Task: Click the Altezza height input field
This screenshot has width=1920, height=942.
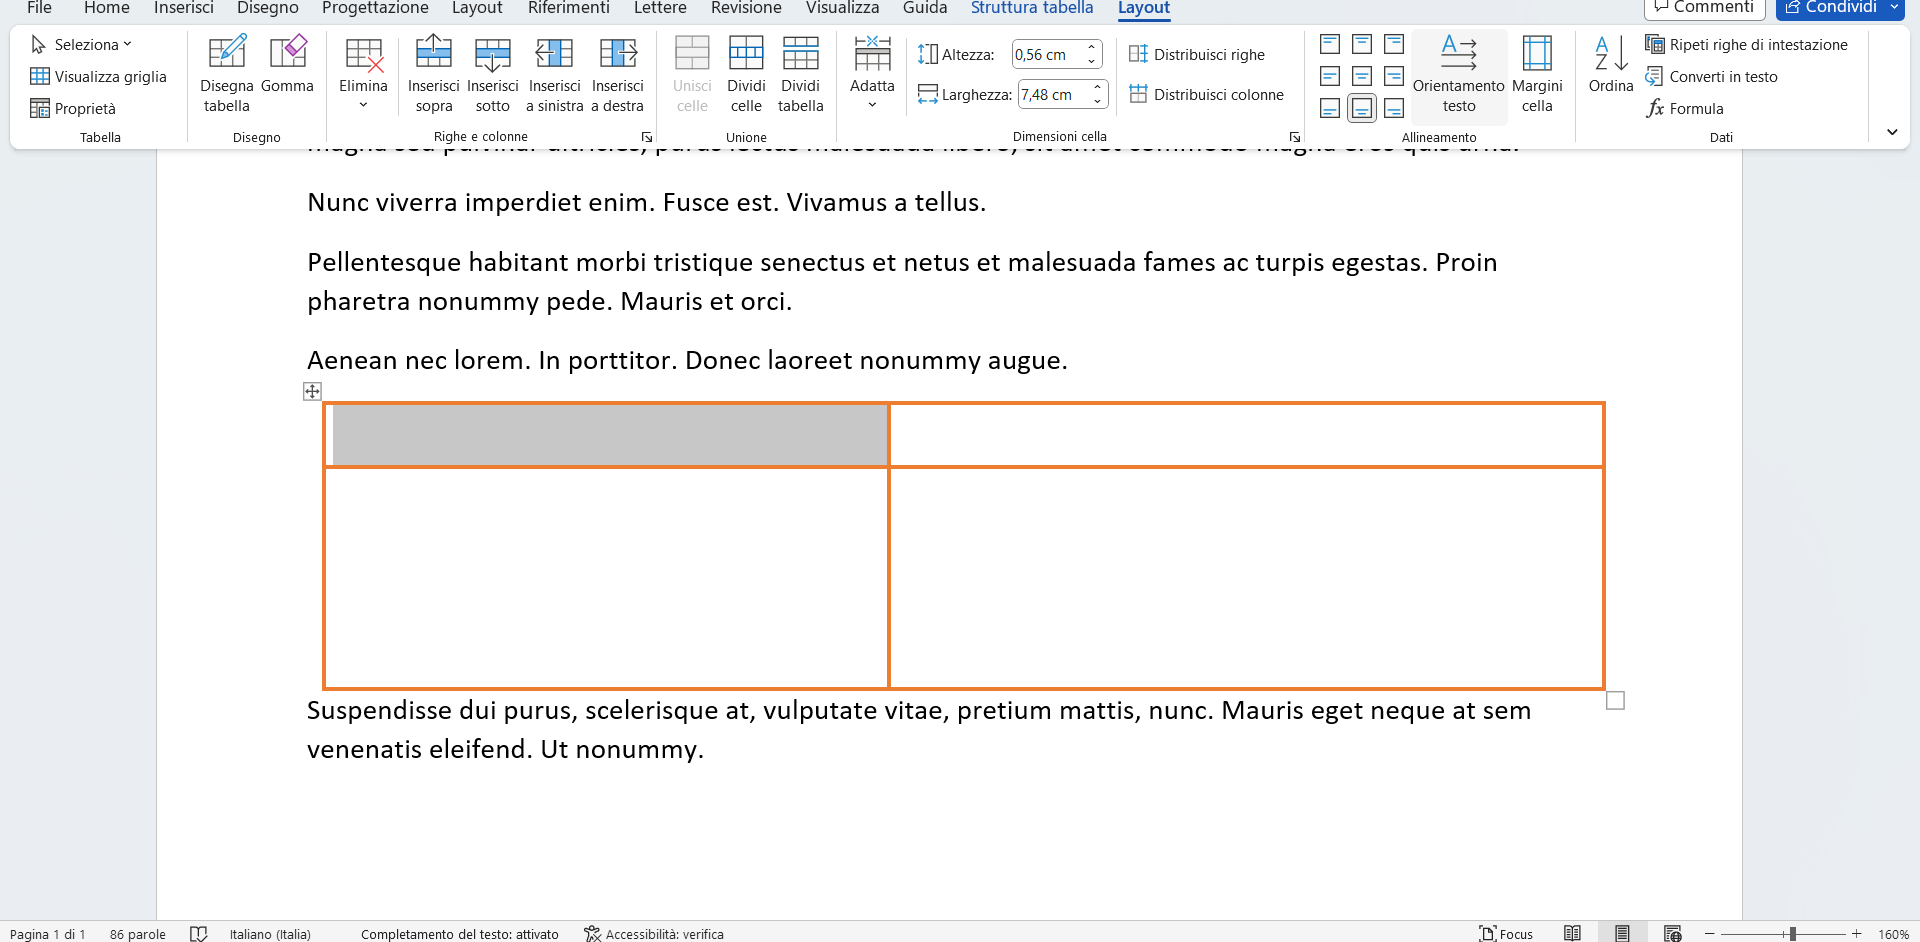Action: click(1047, 55)
